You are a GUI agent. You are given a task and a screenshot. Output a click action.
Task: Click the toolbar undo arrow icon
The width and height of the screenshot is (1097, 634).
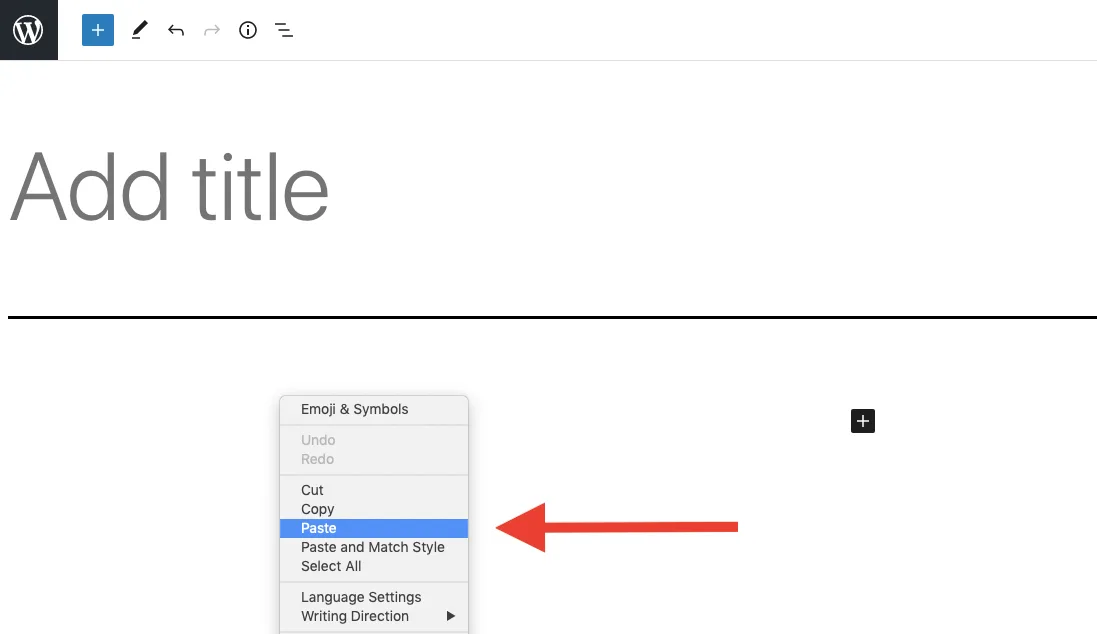point(176,30)
